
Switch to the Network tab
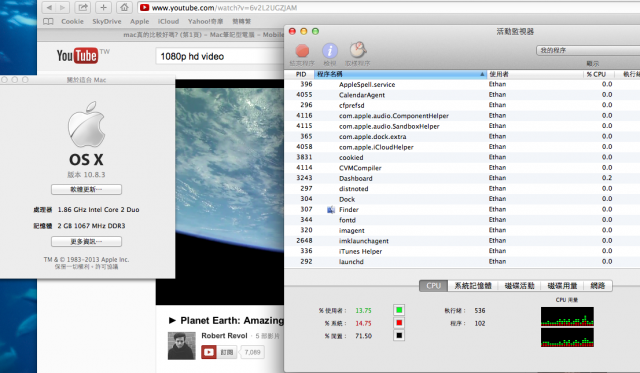click(598, 286)
